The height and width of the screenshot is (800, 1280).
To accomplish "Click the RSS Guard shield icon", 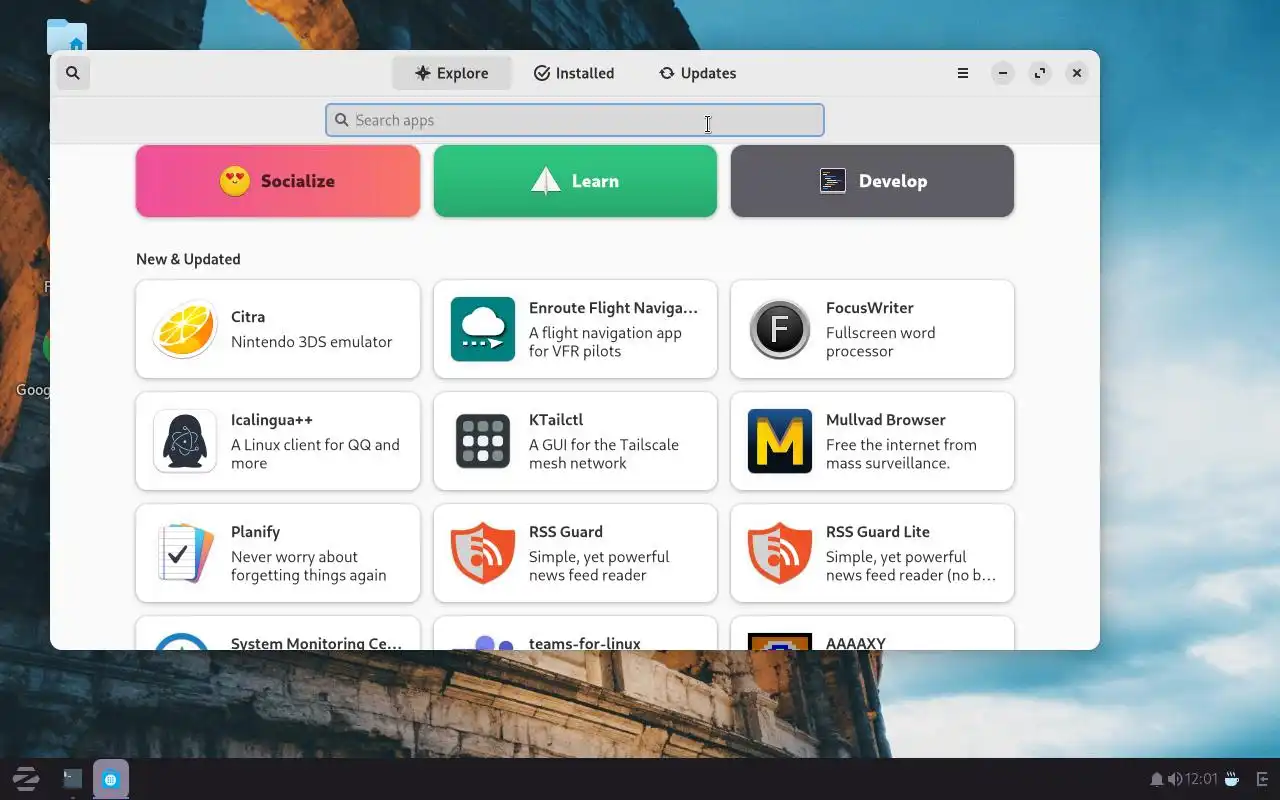I will 483,553.
